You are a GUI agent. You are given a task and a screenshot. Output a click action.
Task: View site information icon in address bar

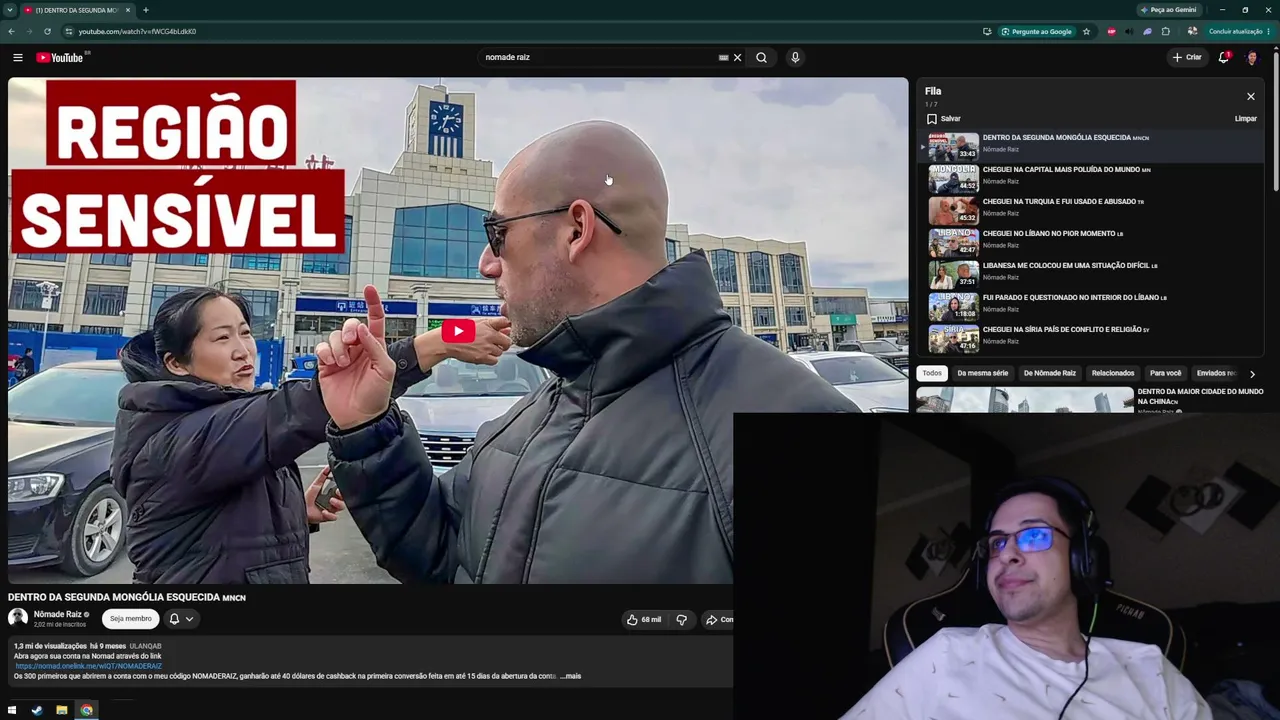coord(69,32)
